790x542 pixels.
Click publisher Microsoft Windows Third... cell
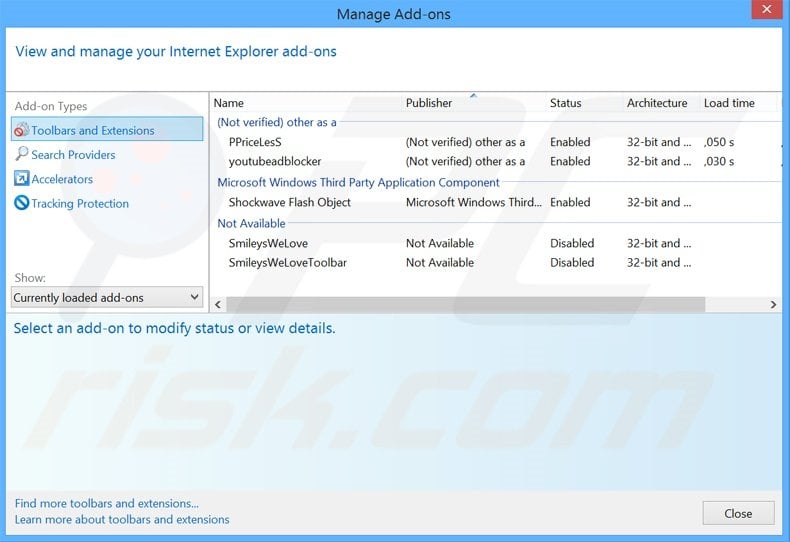pos(474,202)
